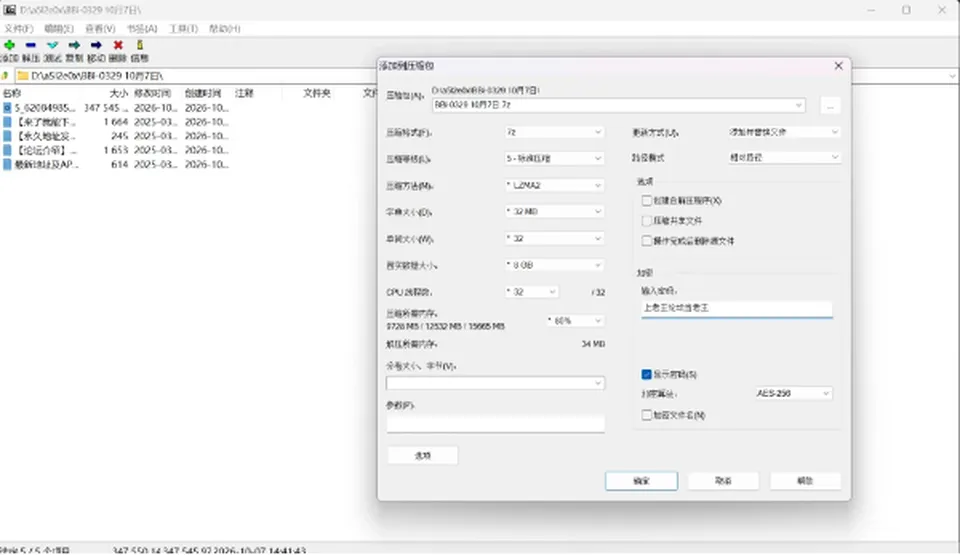960x555 pixels.
Task: Expand the archive name combo box arrow
Action: pyautogui.click(x=798, y=105)
